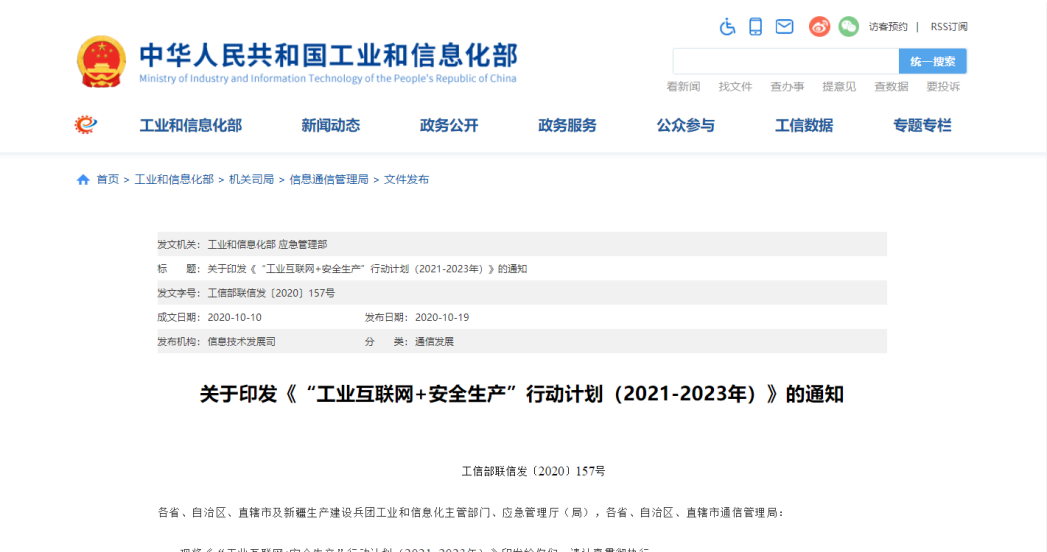The width and height of the screenshot is (1047, 552).
Task: Click the RSS订阅 link
Action: point(949,27)
